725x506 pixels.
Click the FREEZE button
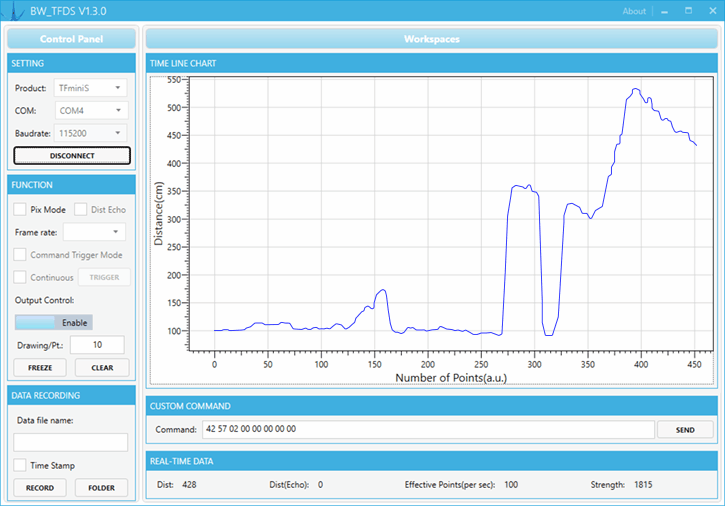(40, 367)
